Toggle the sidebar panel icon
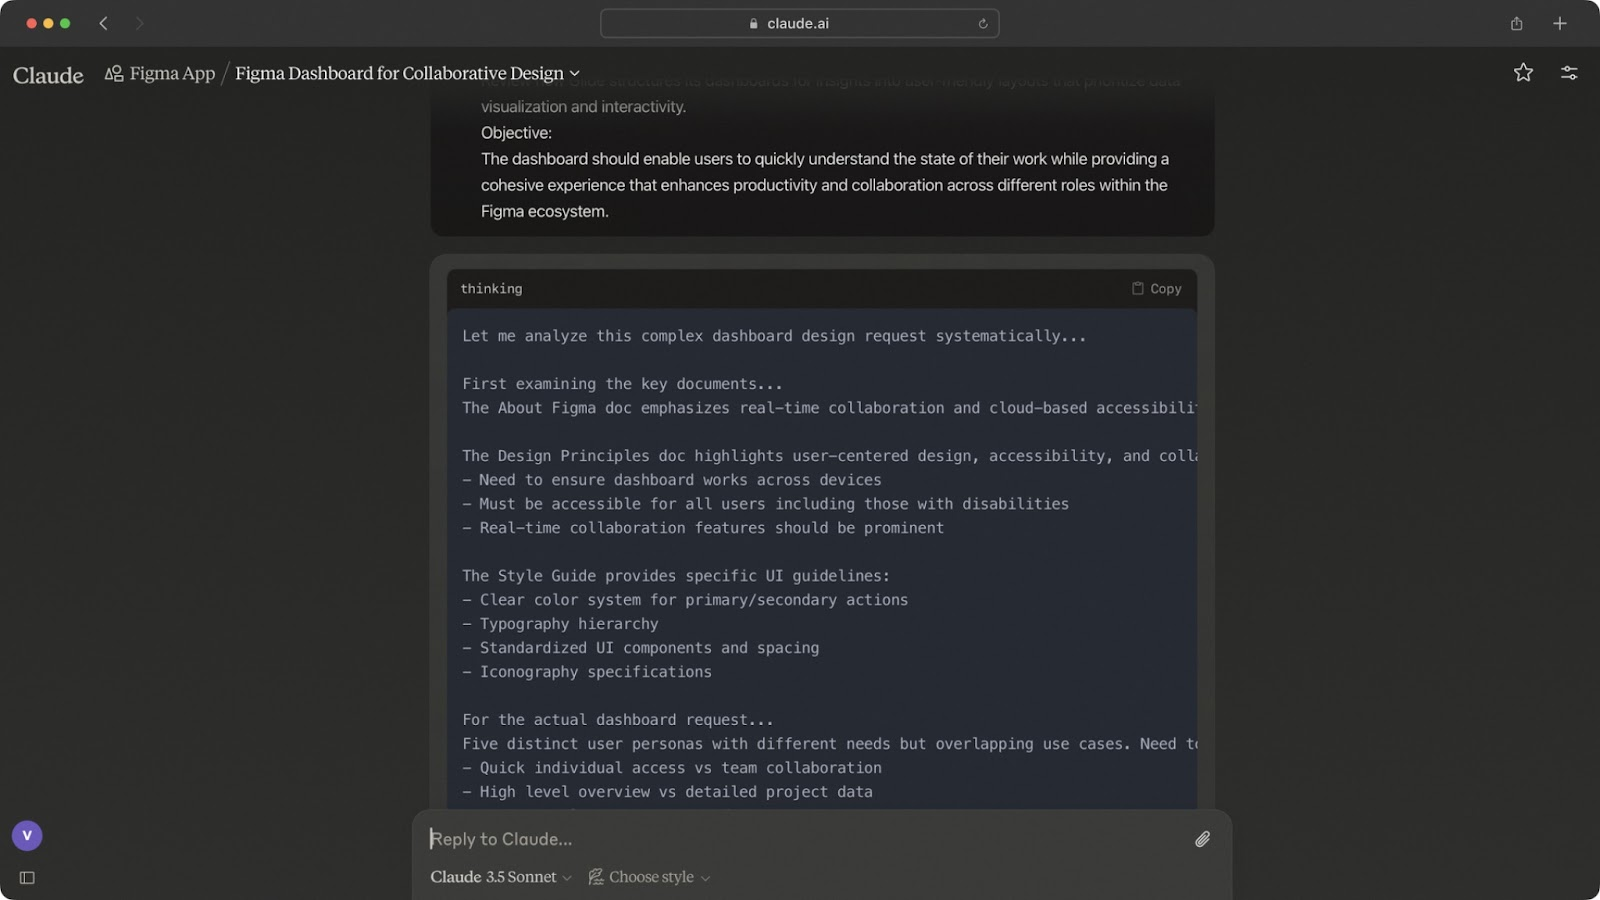The image size is (1600, 900). [x=27, y=878]
